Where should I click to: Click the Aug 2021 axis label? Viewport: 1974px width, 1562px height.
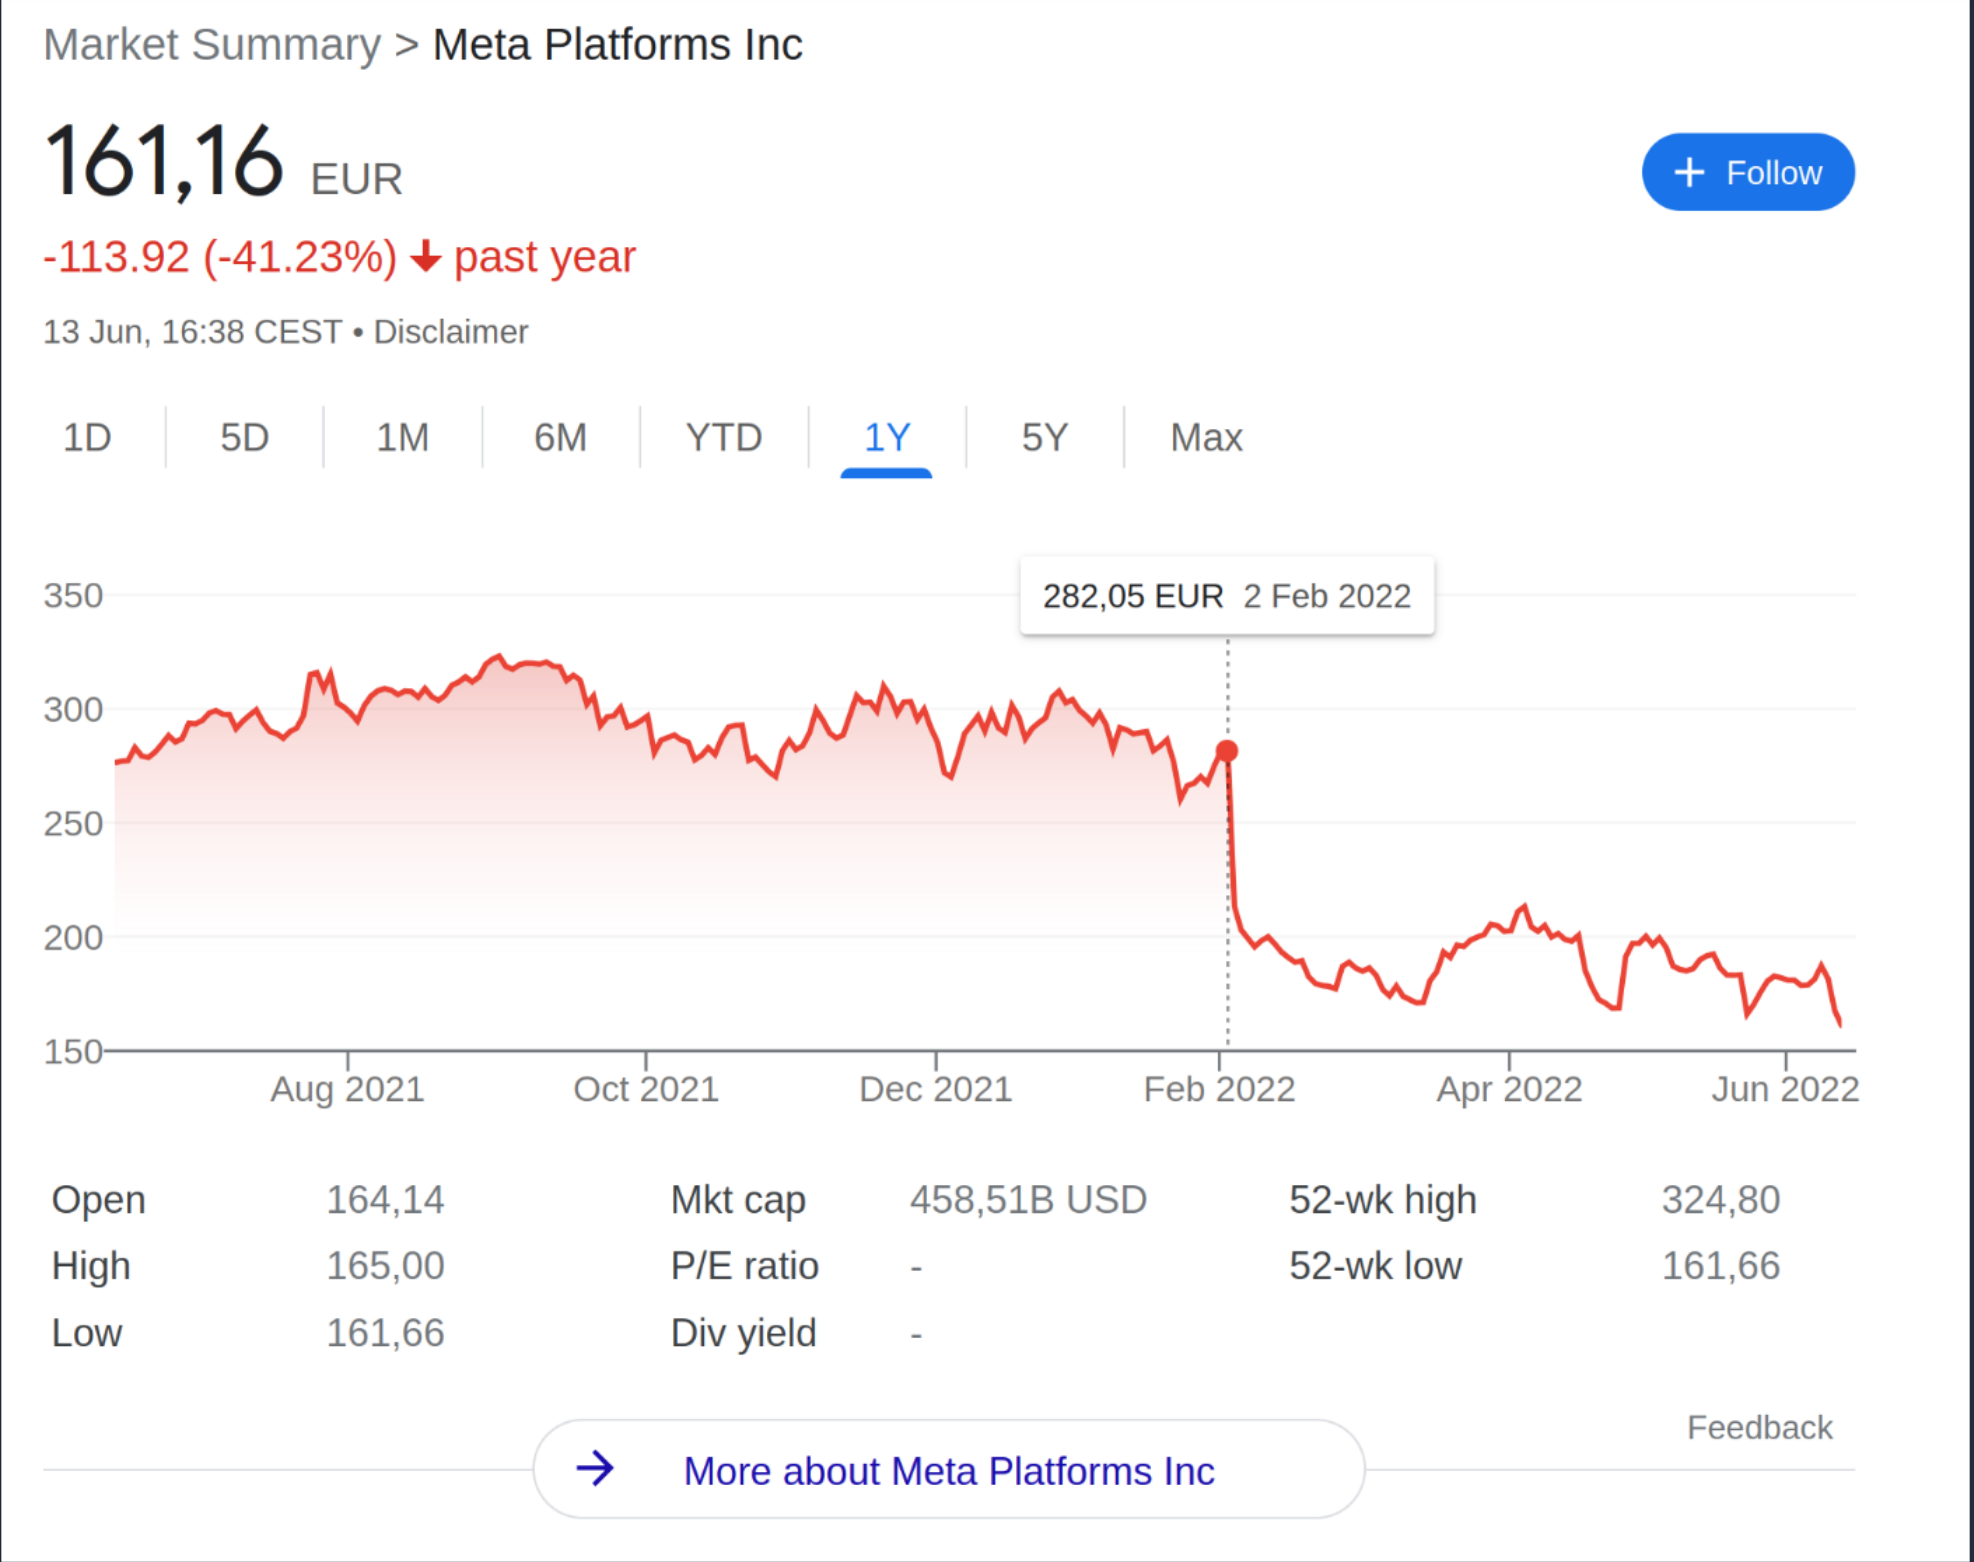coord(347,1089)
